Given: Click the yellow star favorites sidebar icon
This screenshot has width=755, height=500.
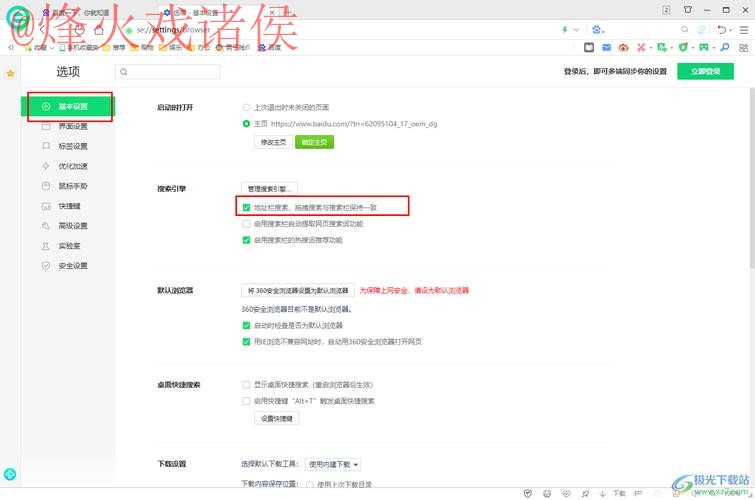Looking at the screenshot, I should [10, 74].
